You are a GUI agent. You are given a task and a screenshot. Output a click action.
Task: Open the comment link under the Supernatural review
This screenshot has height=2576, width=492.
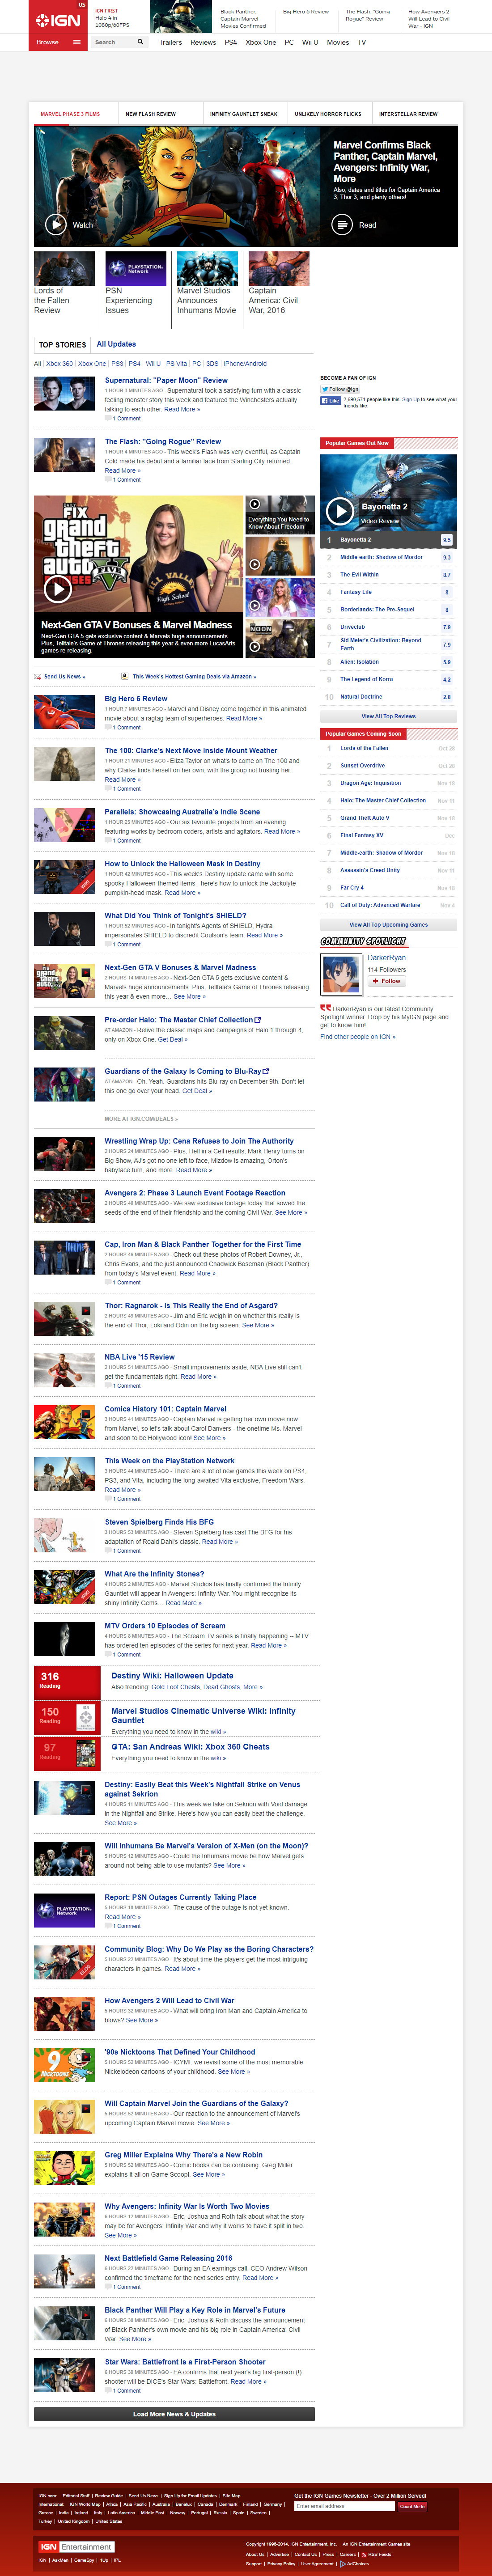pyautogui.click(x=127, y=419)
